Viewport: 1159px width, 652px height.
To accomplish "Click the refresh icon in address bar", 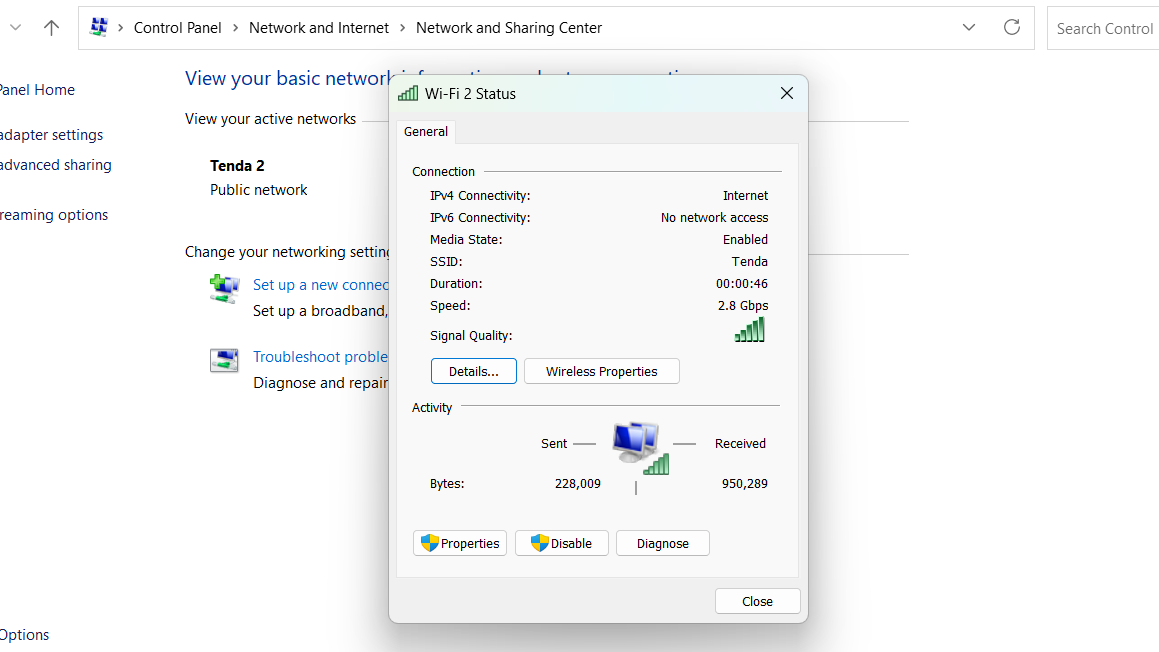I will click(1012, 27).
